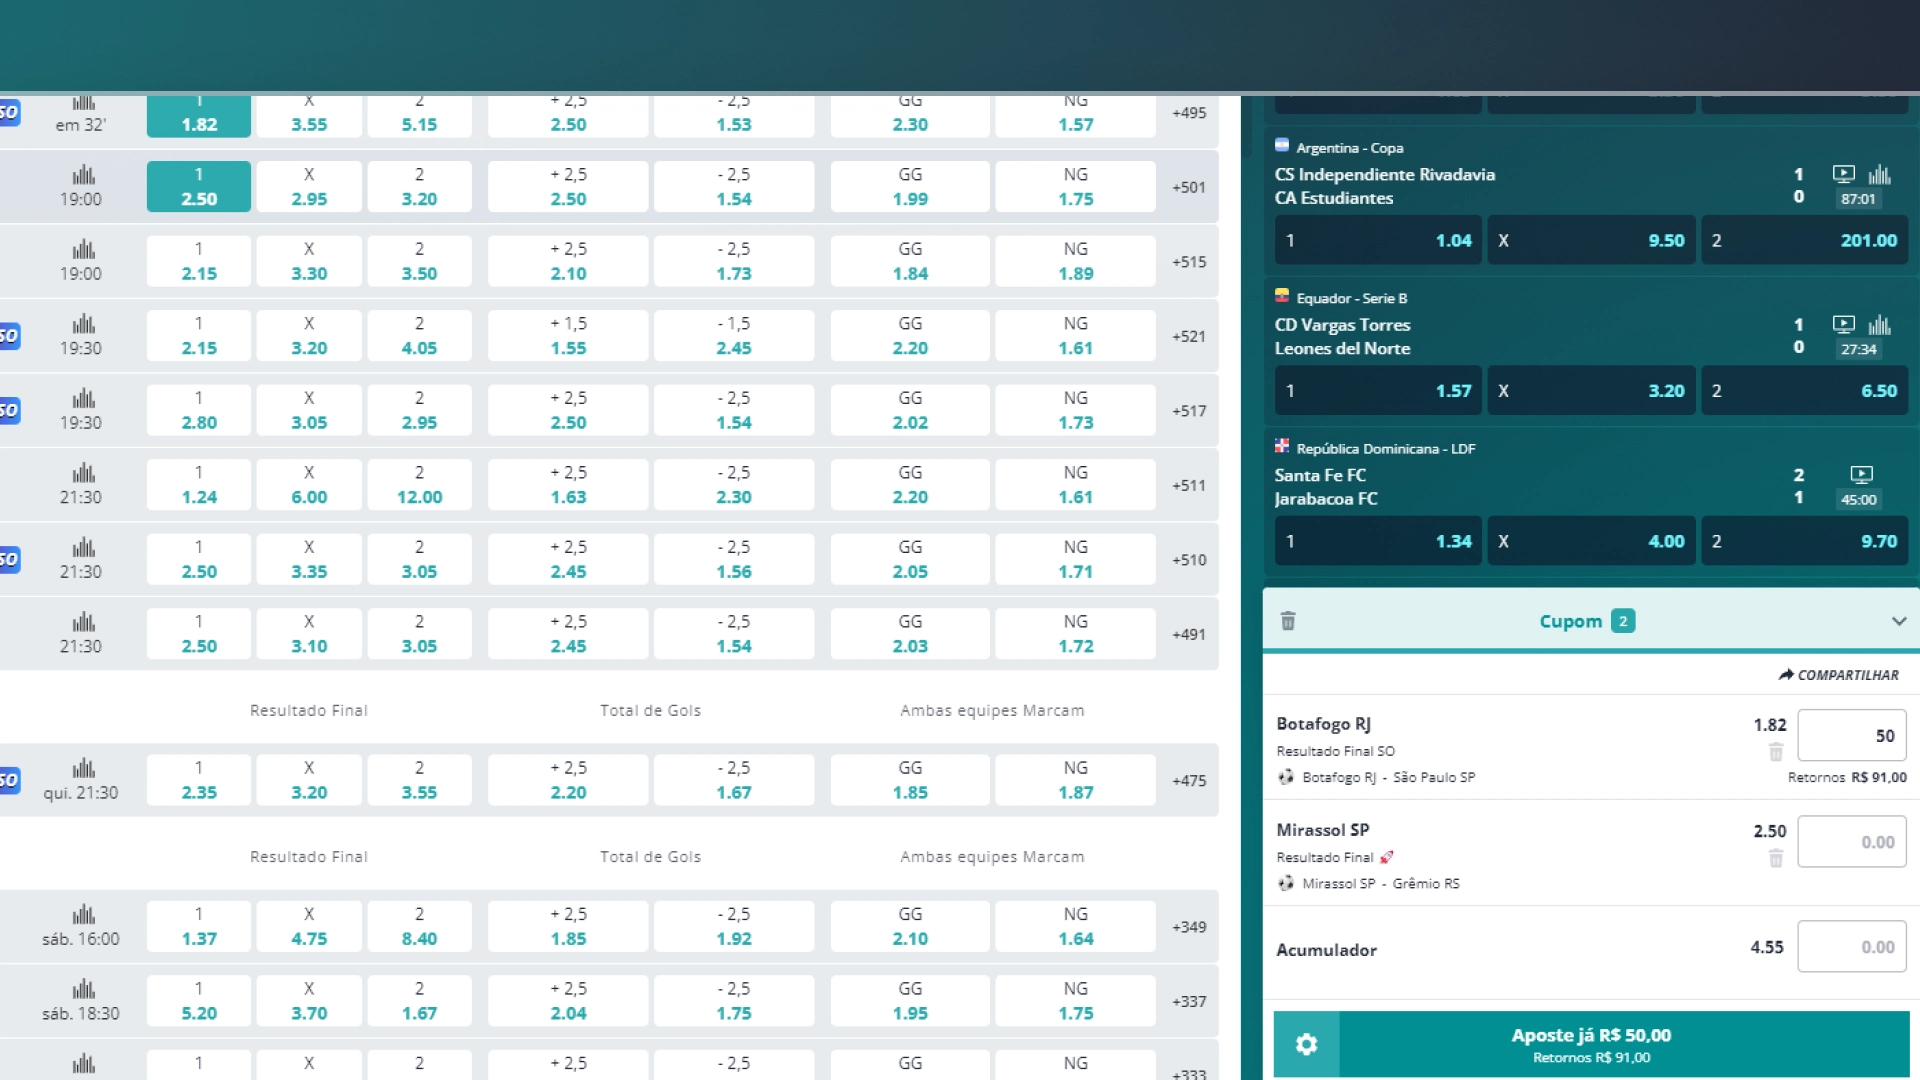
Task: Click the first Resultado Final column header
Action: [x=309, y=710]
